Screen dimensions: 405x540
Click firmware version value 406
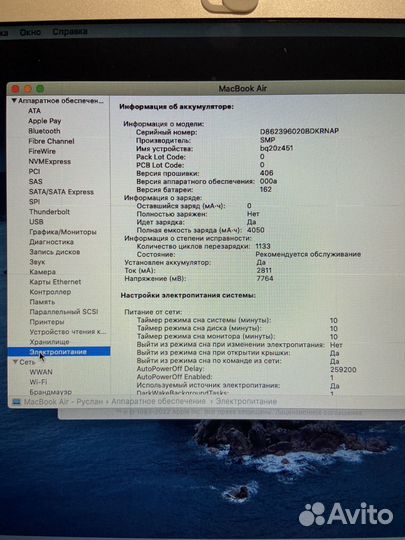click(267, 173)
